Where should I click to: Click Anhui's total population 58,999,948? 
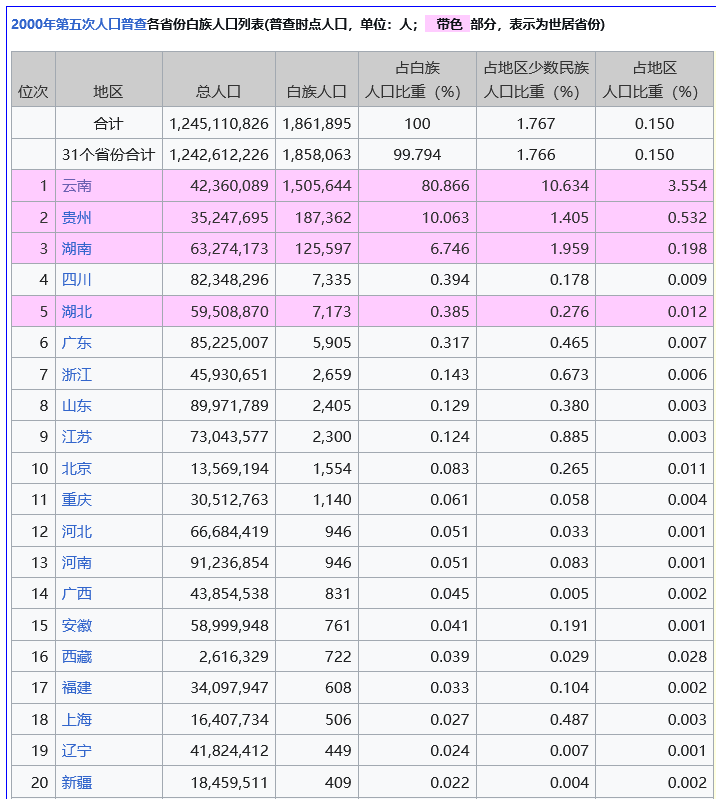tap(229, 625)
